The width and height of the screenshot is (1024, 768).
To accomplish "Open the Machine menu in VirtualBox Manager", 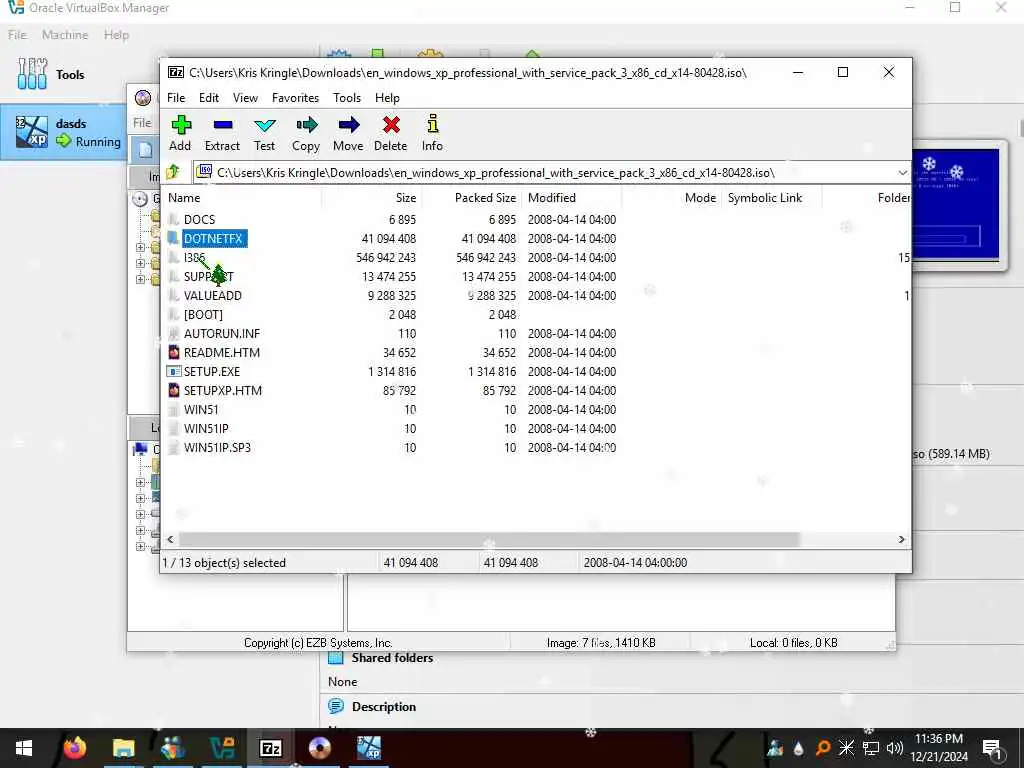I will tap(65, 35).
